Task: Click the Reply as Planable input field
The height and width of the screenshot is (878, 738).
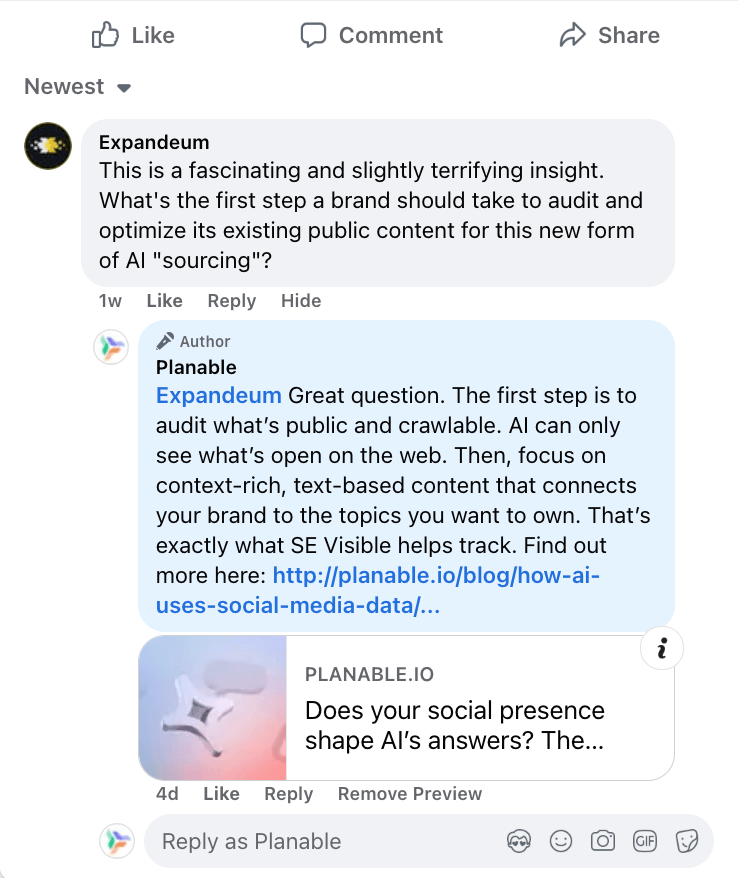Action: tap(300, 841)
